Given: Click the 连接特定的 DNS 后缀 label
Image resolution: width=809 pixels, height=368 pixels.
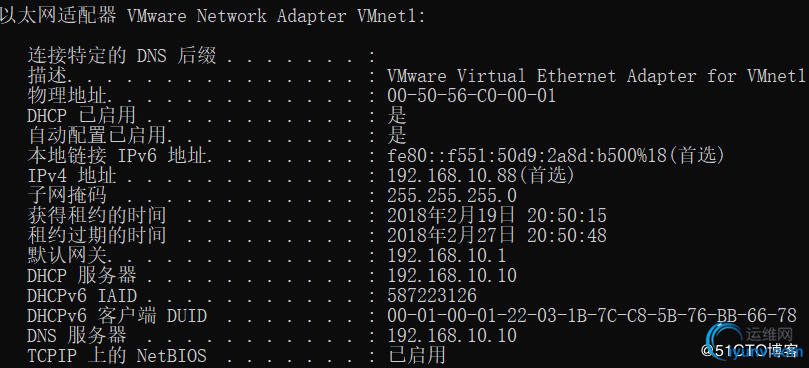Looking at the screenshot, I should (121, 56).
